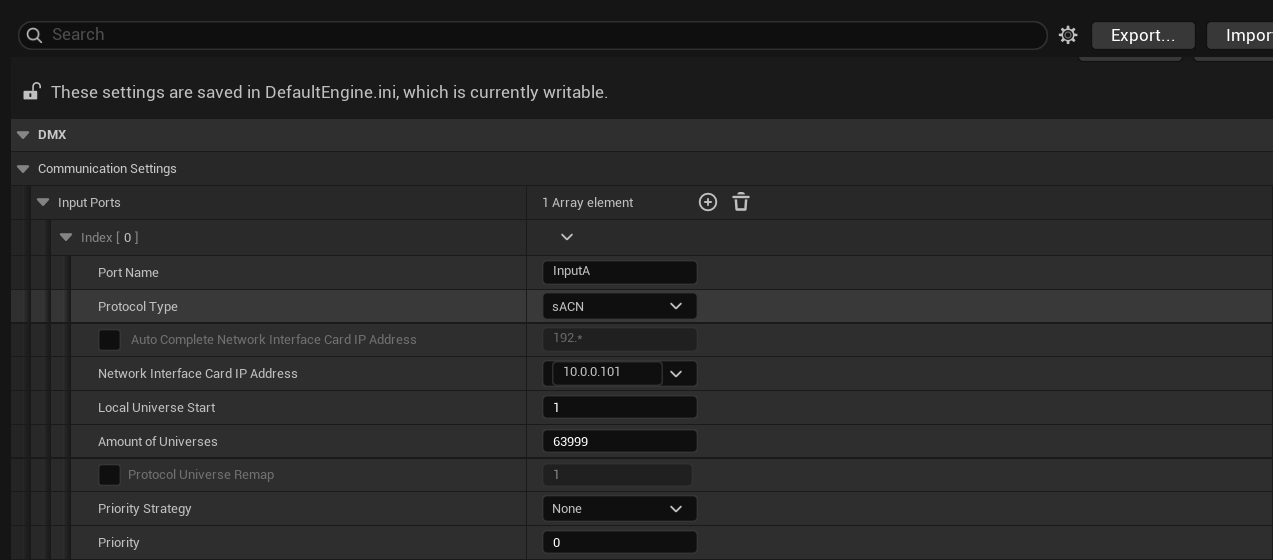Screen dimensions: 1273x560
Task: Click the Amount of Universes label
Action: [x=158, y=442]
